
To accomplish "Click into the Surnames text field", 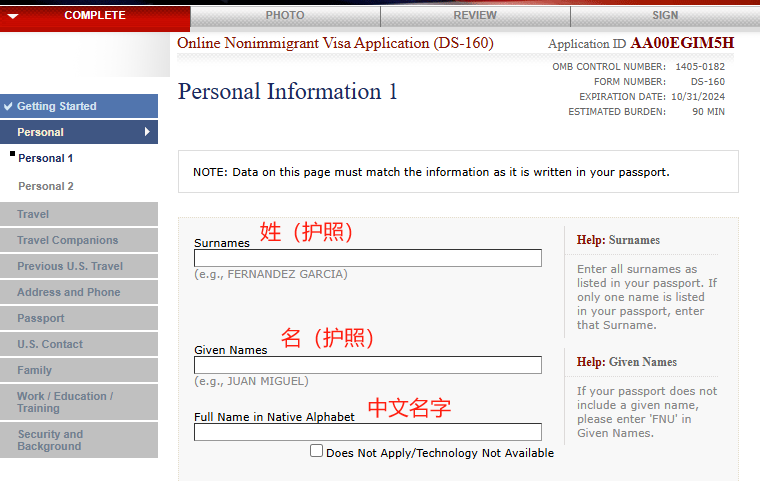I will click(367, 258).
